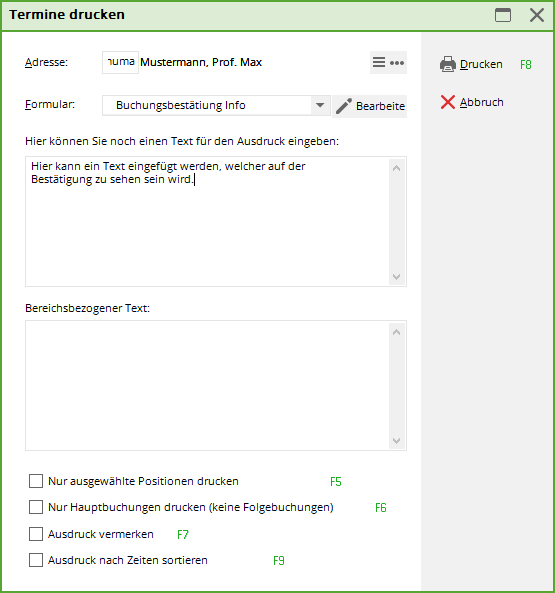Check Nur Hauptbuchungen drucken option
This screenshot has height=593, width=555.
36,507
